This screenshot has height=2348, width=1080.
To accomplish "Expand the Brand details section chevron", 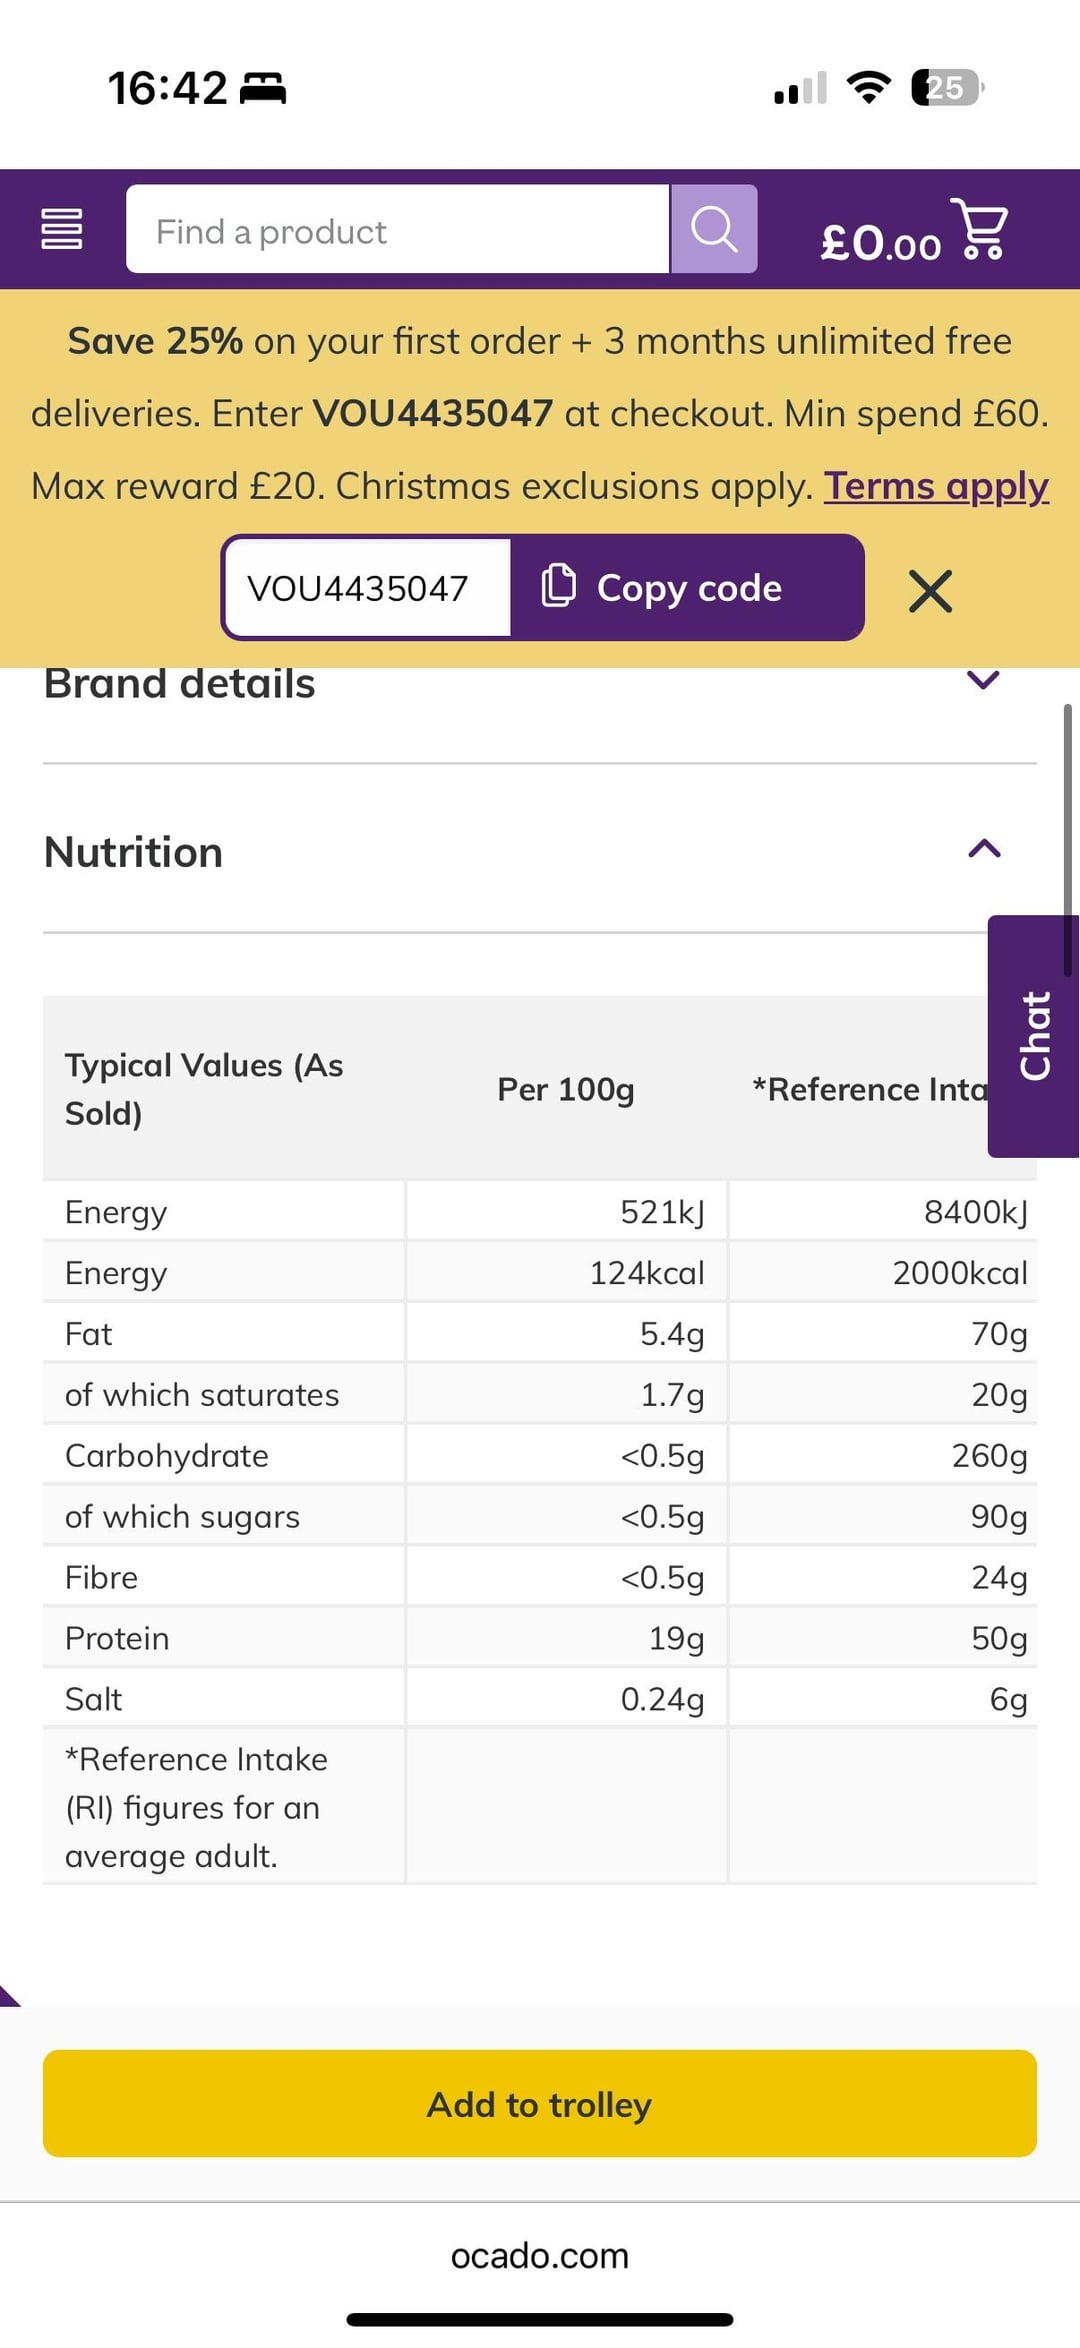I will coord(984,680).
